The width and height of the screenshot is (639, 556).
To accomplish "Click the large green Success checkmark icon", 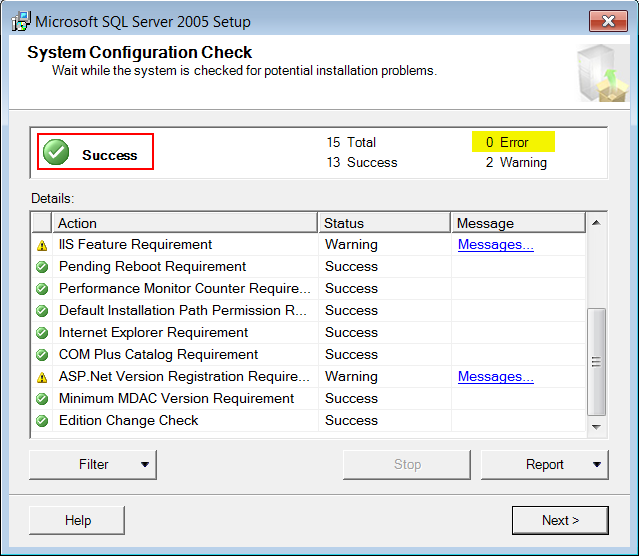I will [x=56, y=152].
